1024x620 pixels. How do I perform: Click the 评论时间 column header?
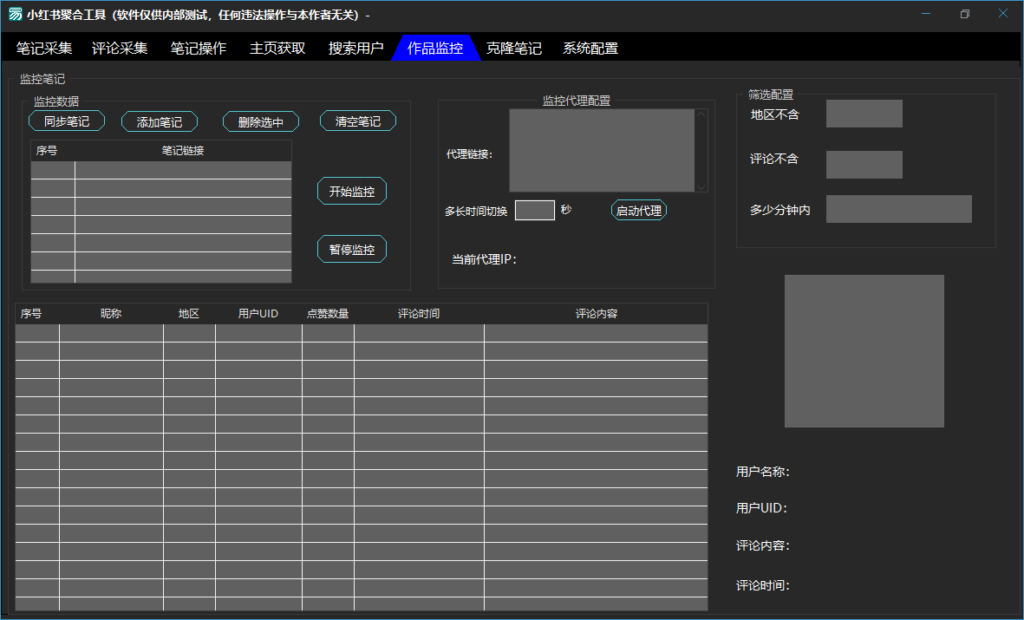point(419,314)
